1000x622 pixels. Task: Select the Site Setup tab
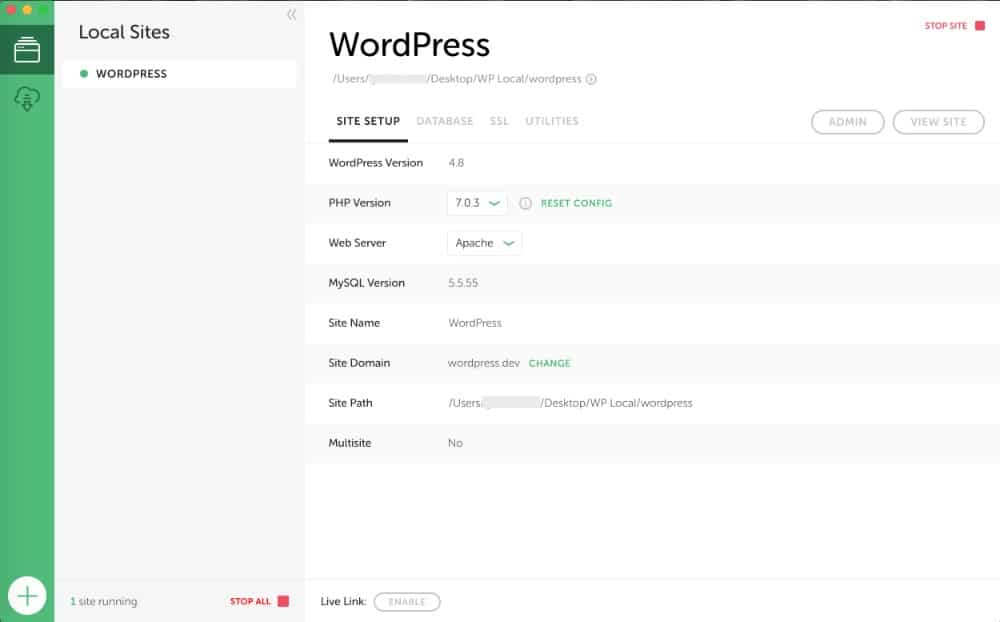(x=368, y=121)
